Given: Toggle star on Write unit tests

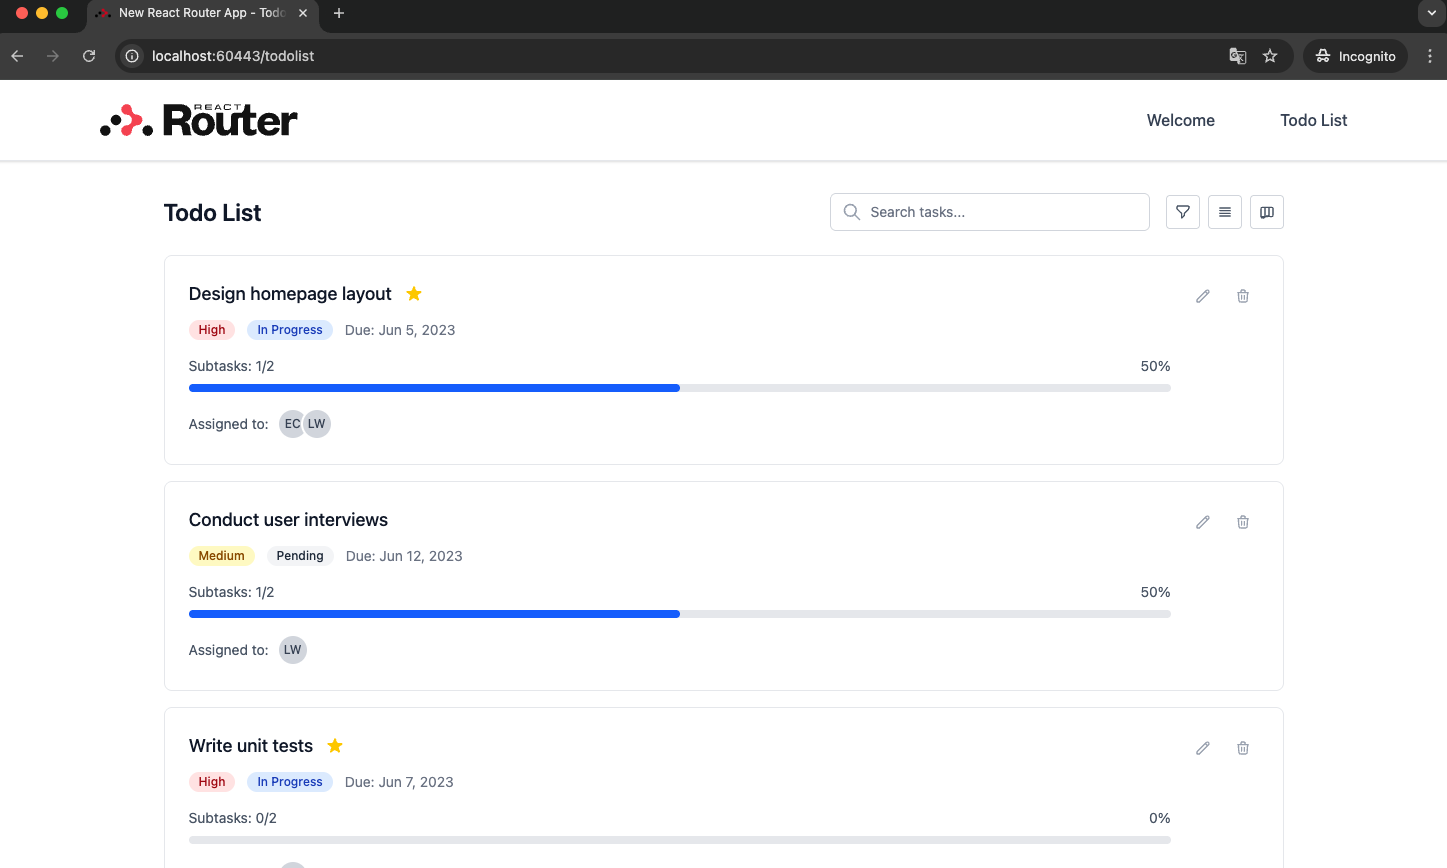Looking at the screenshot, I should coord(335,745).
